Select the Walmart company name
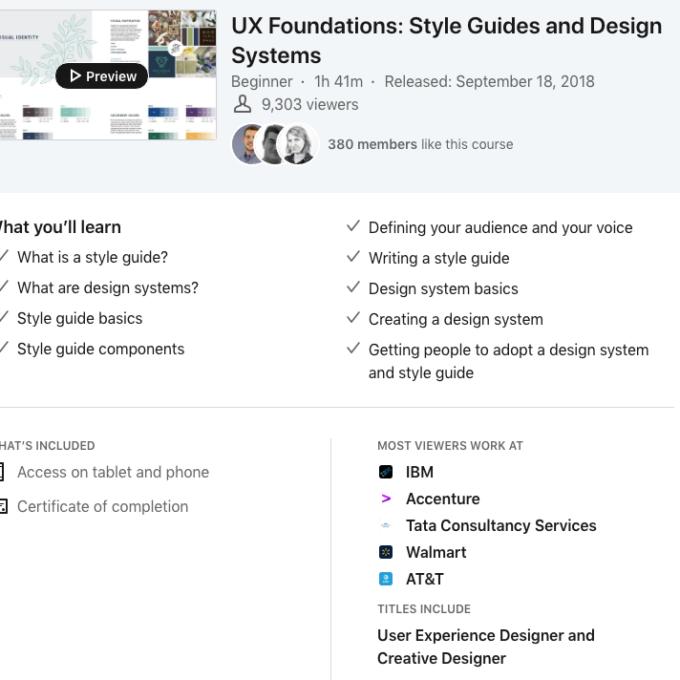Screen dimensions: 680x680 [436, 552]
